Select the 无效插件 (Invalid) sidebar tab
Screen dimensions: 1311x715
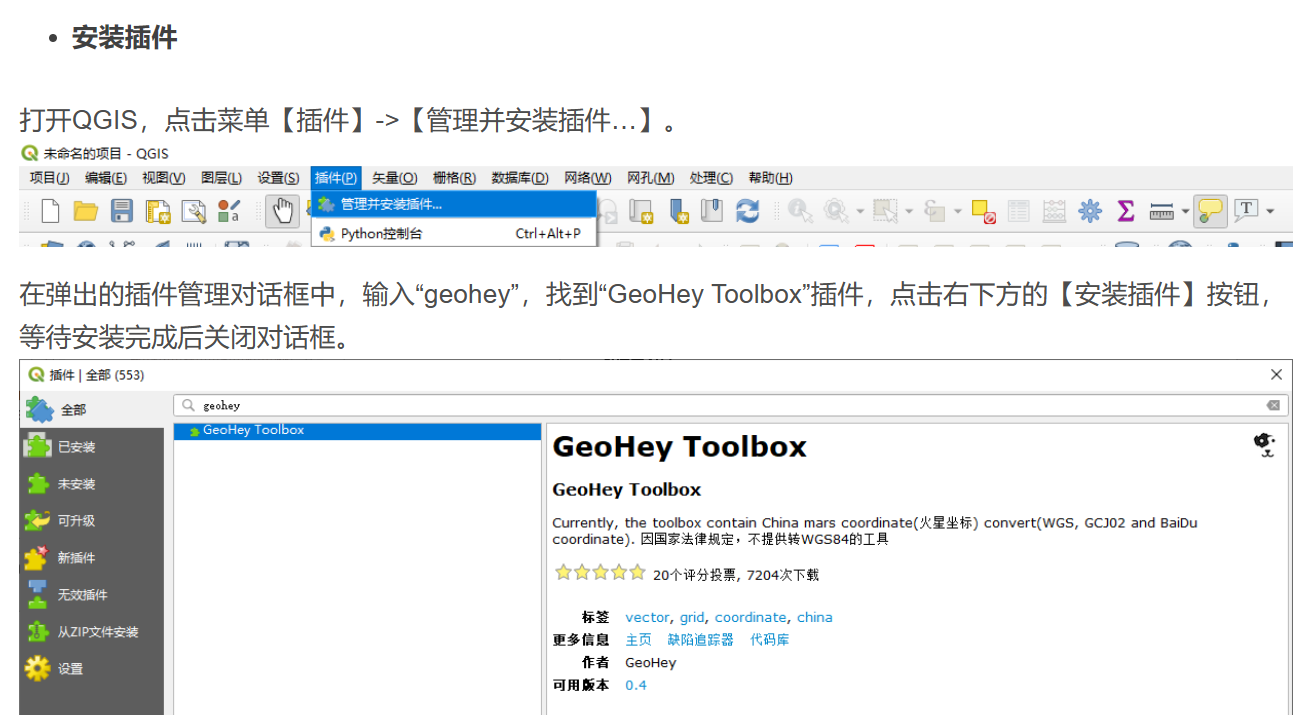click(x=91, y=595)
